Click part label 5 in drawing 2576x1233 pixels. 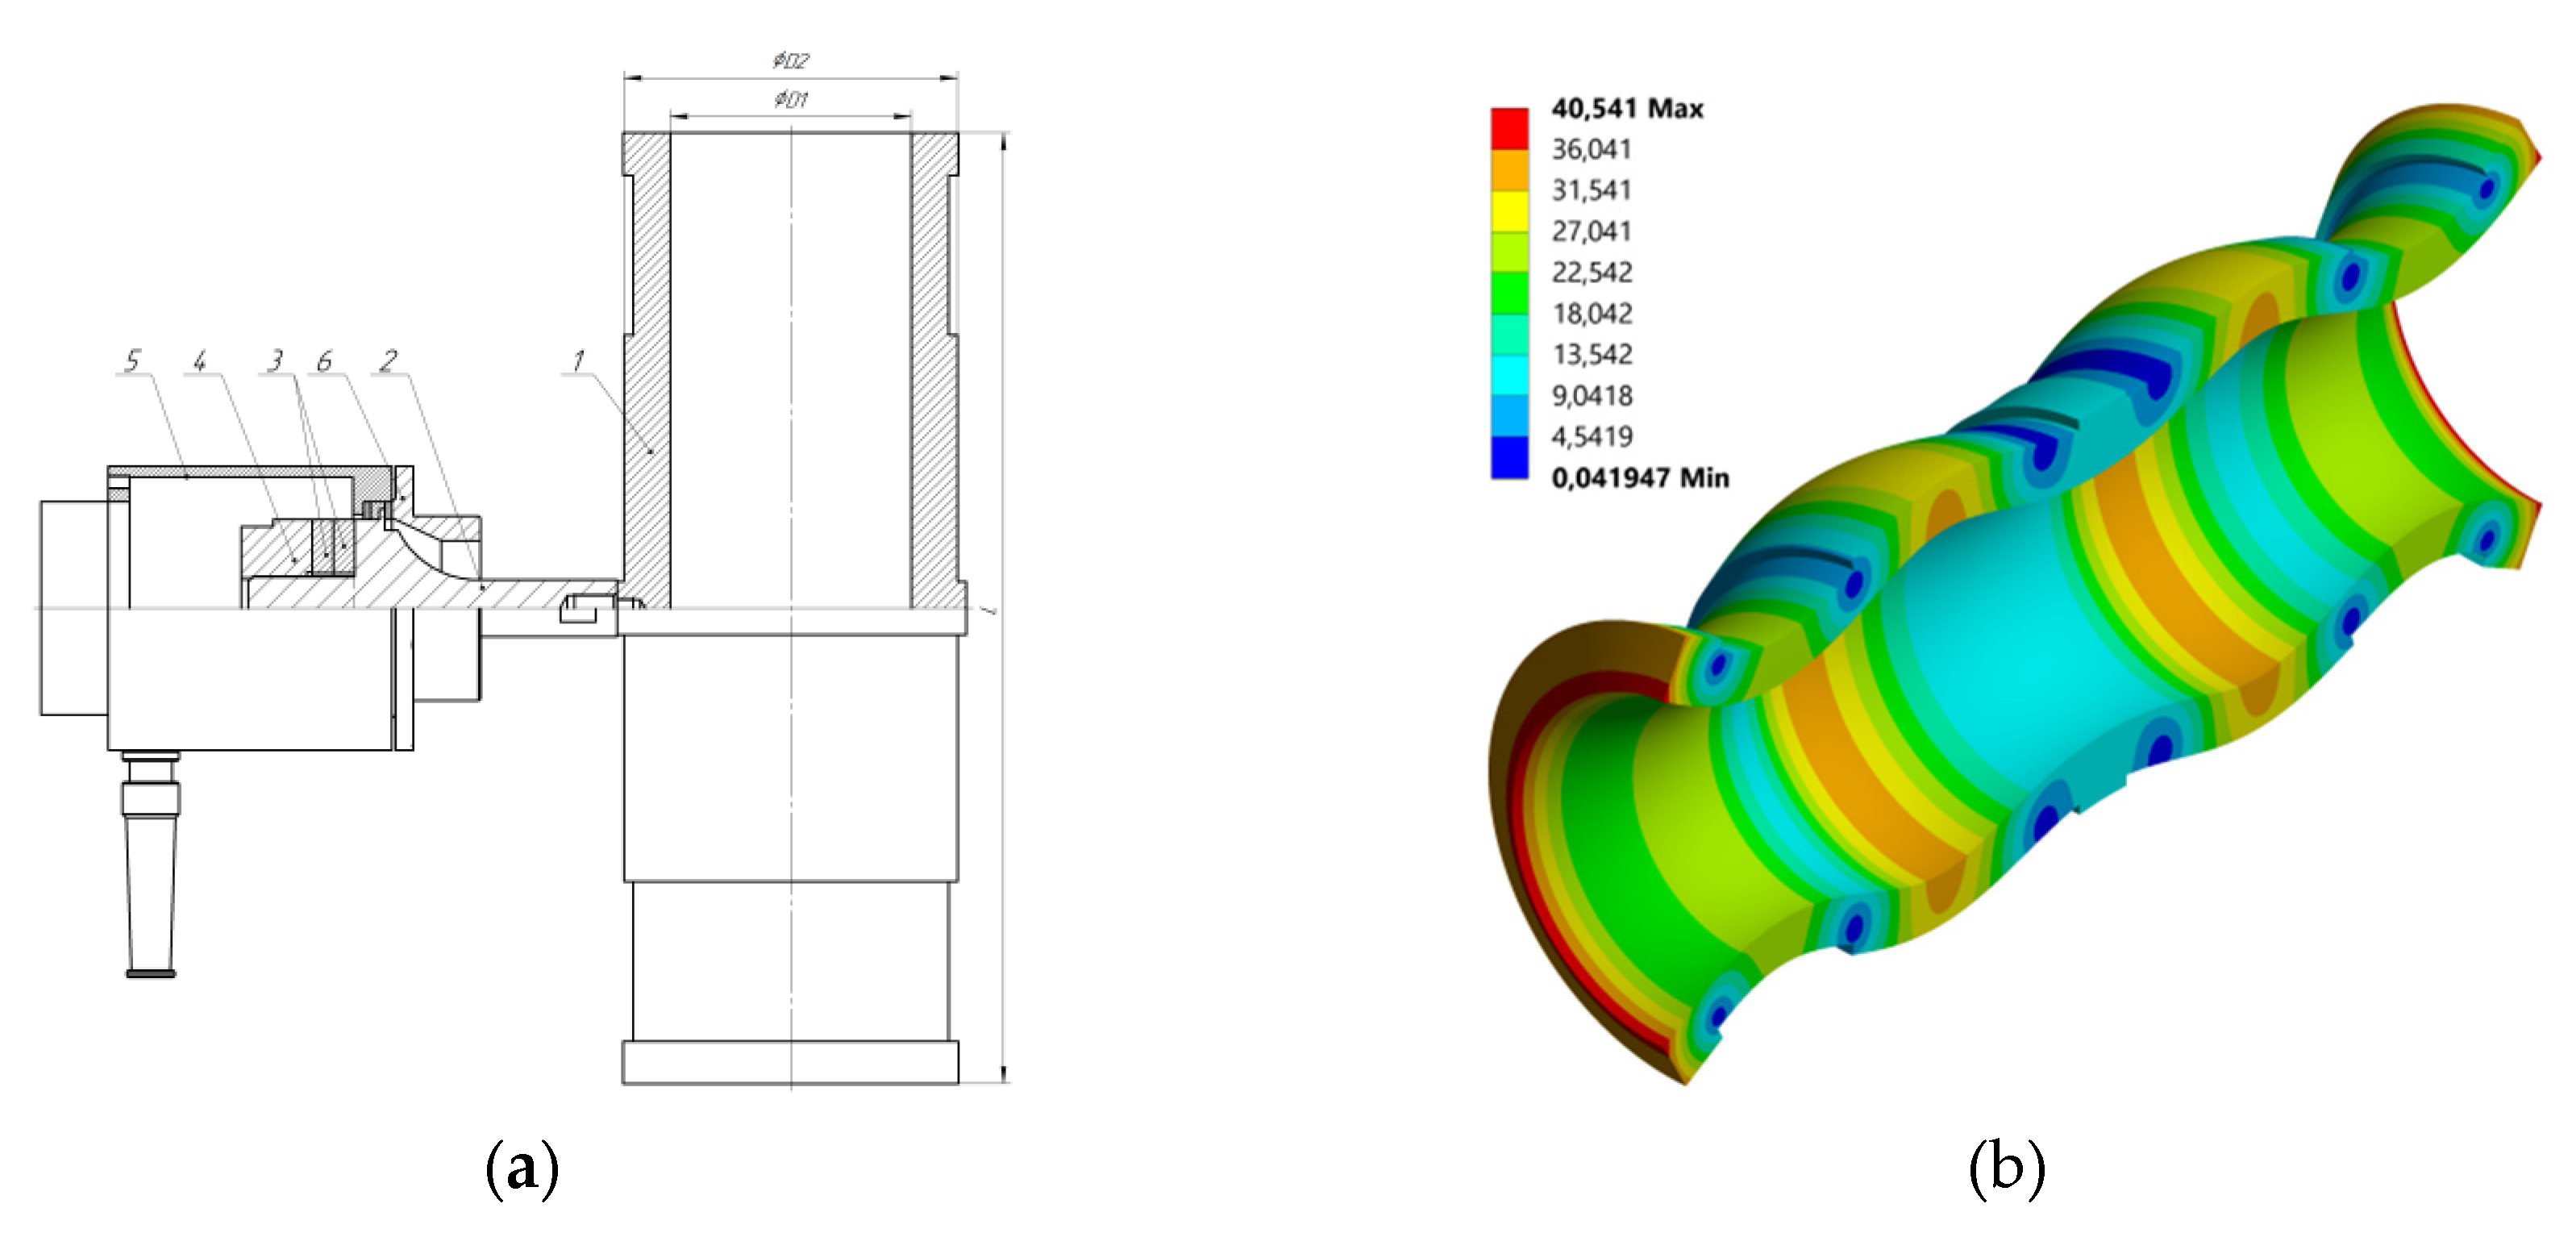click(x=133, y=360)
